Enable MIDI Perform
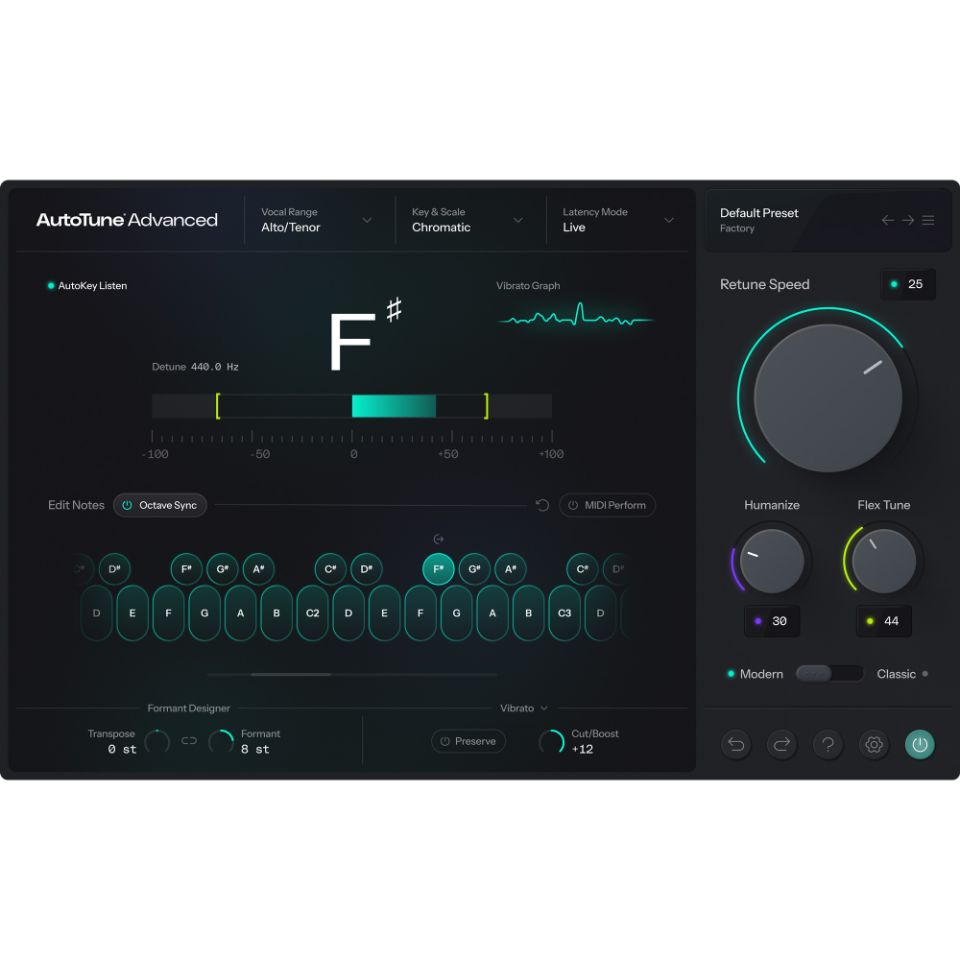The height and width of the screenshot is (960, 960). pyautogui.click(x=607, y=505)
